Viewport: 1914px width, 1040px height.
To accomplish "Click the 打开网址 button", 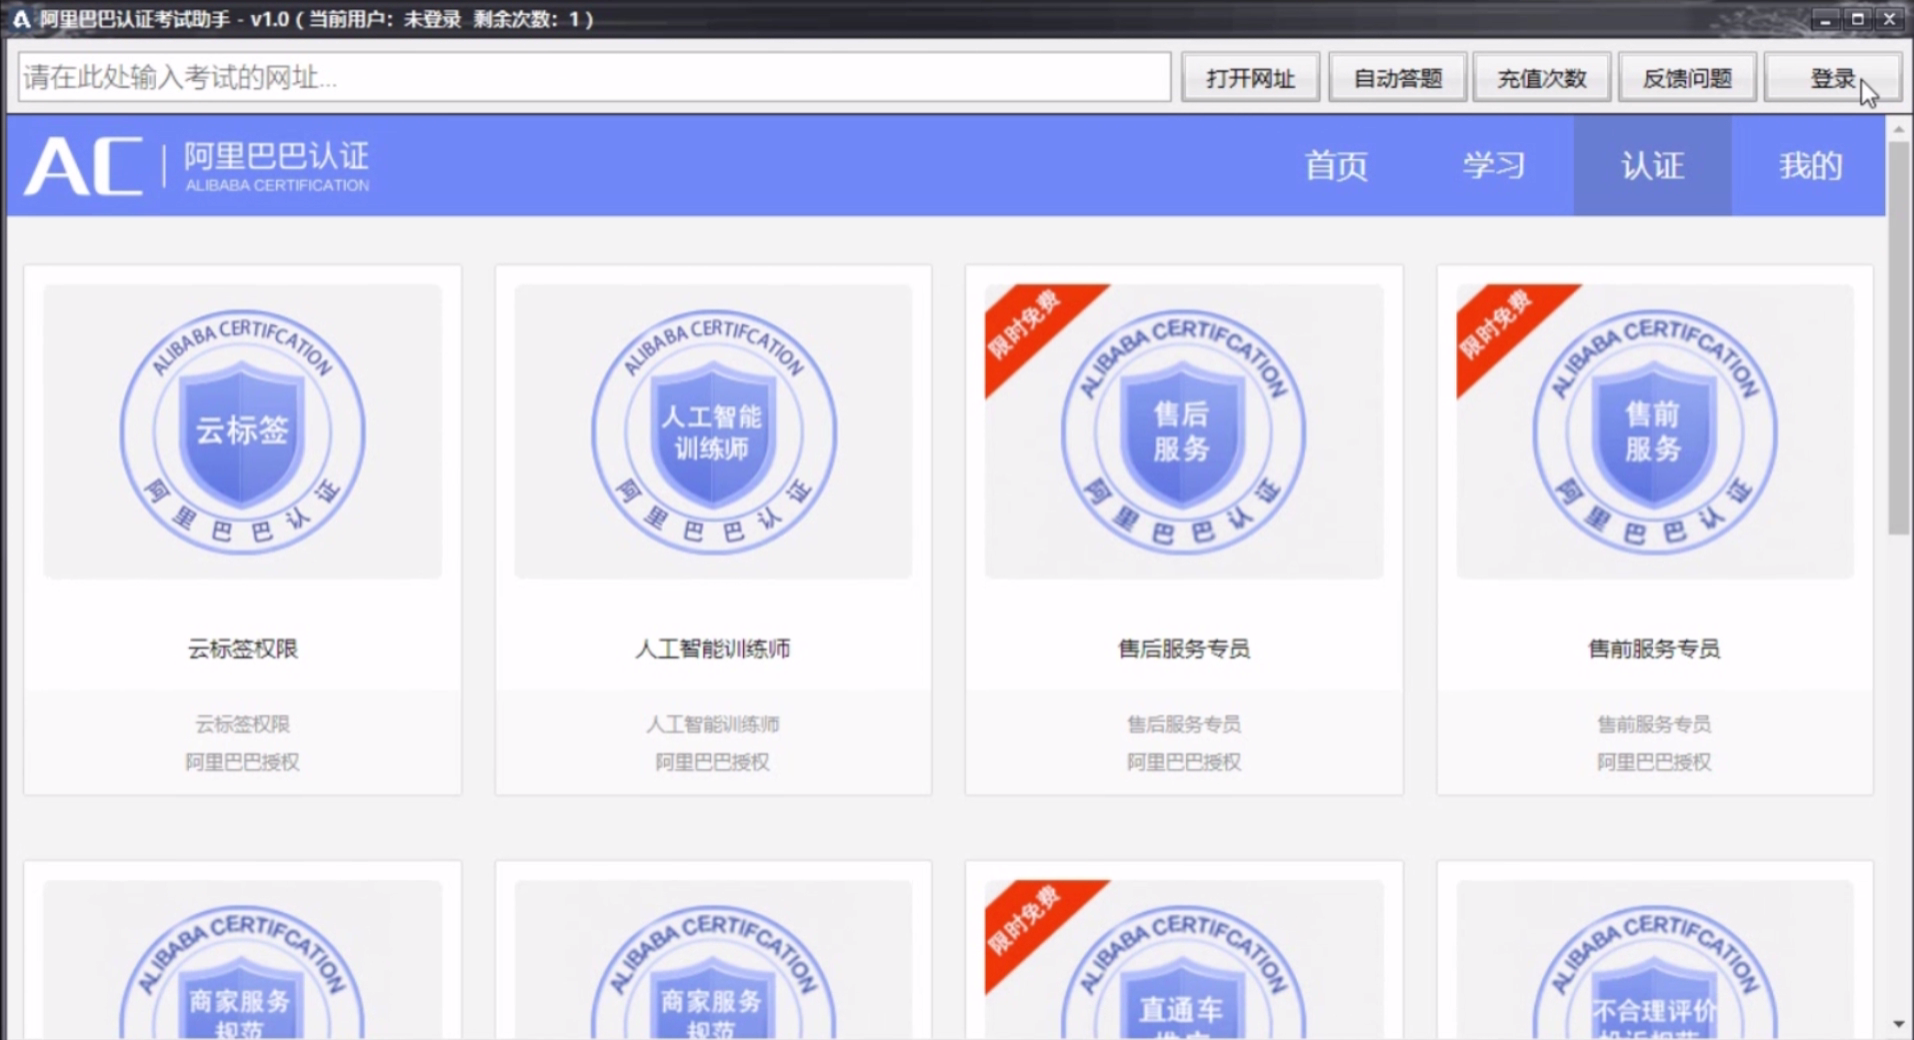I will point(1250,78).
